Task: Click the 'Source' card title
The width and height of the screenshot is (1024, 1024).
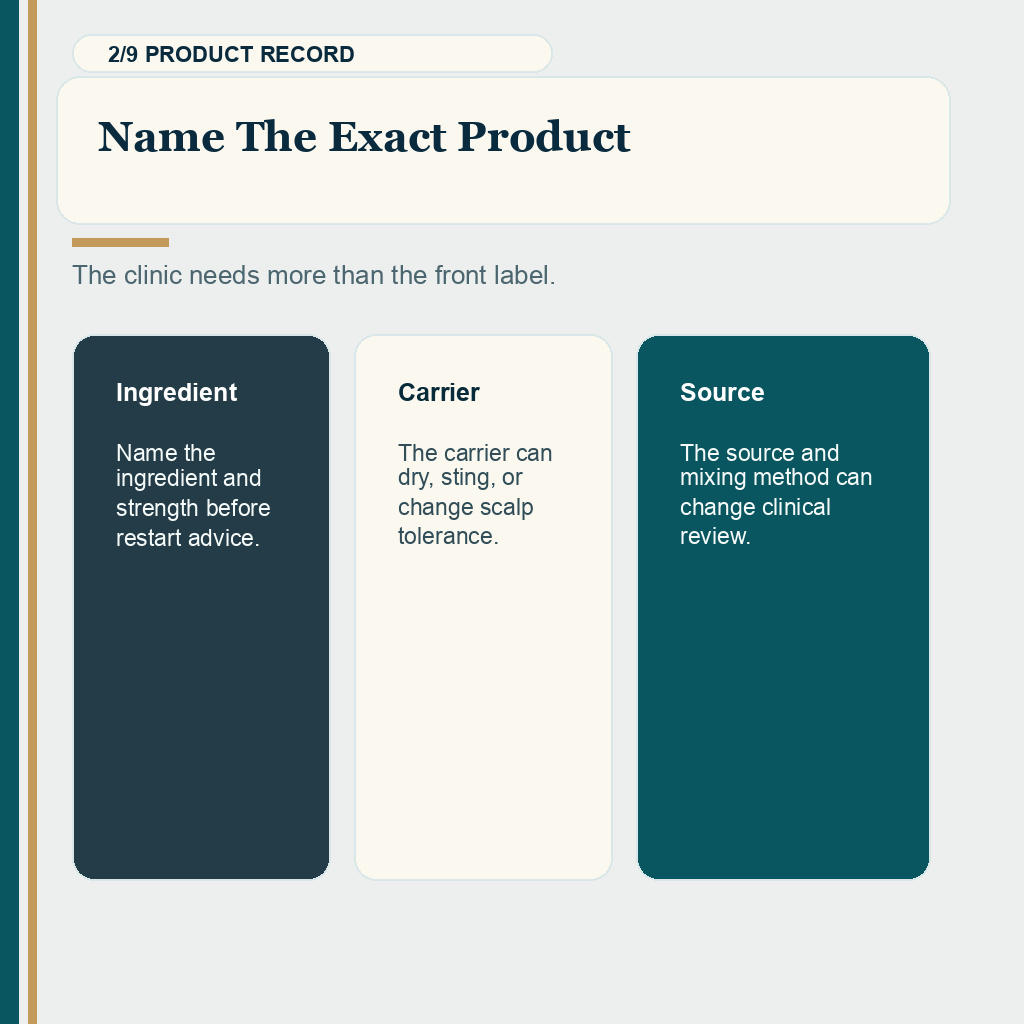Action: 722,392
